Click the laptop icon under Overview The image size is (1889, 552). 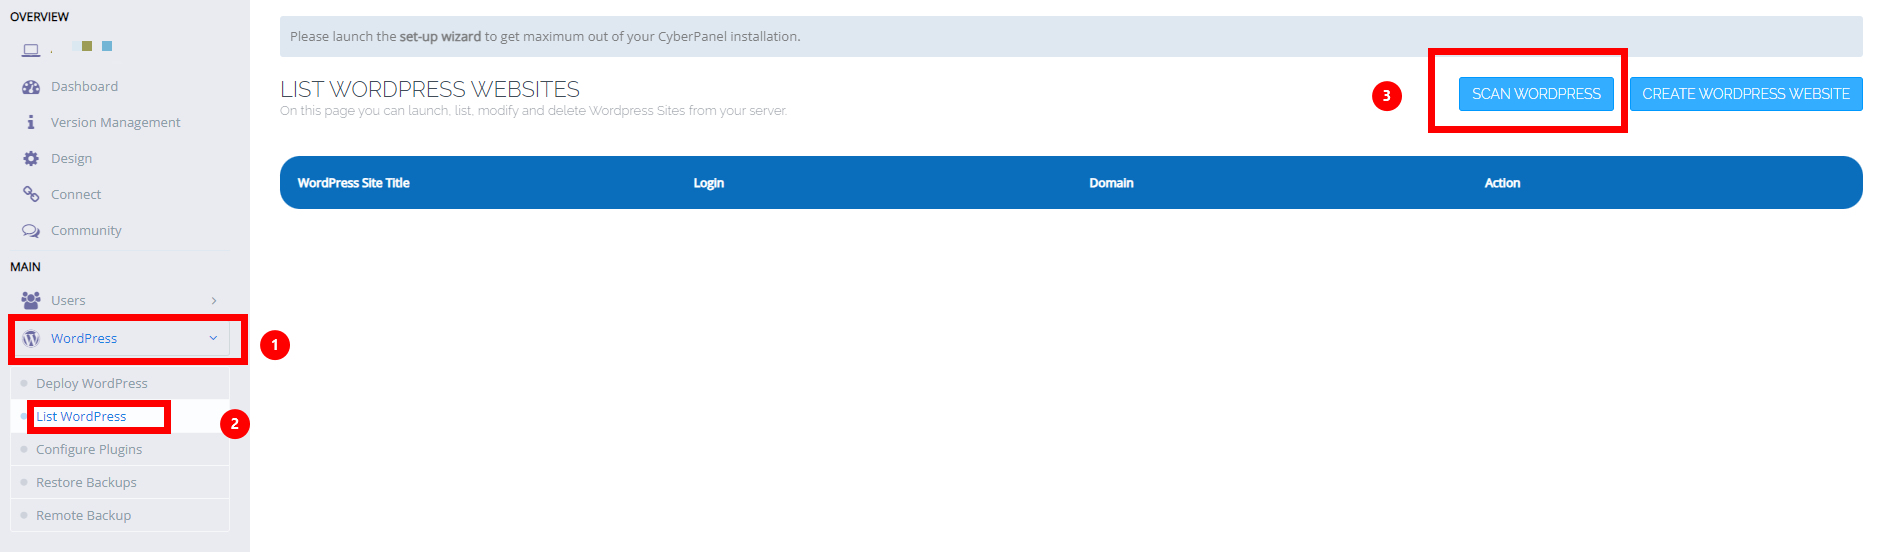point(31,50)
